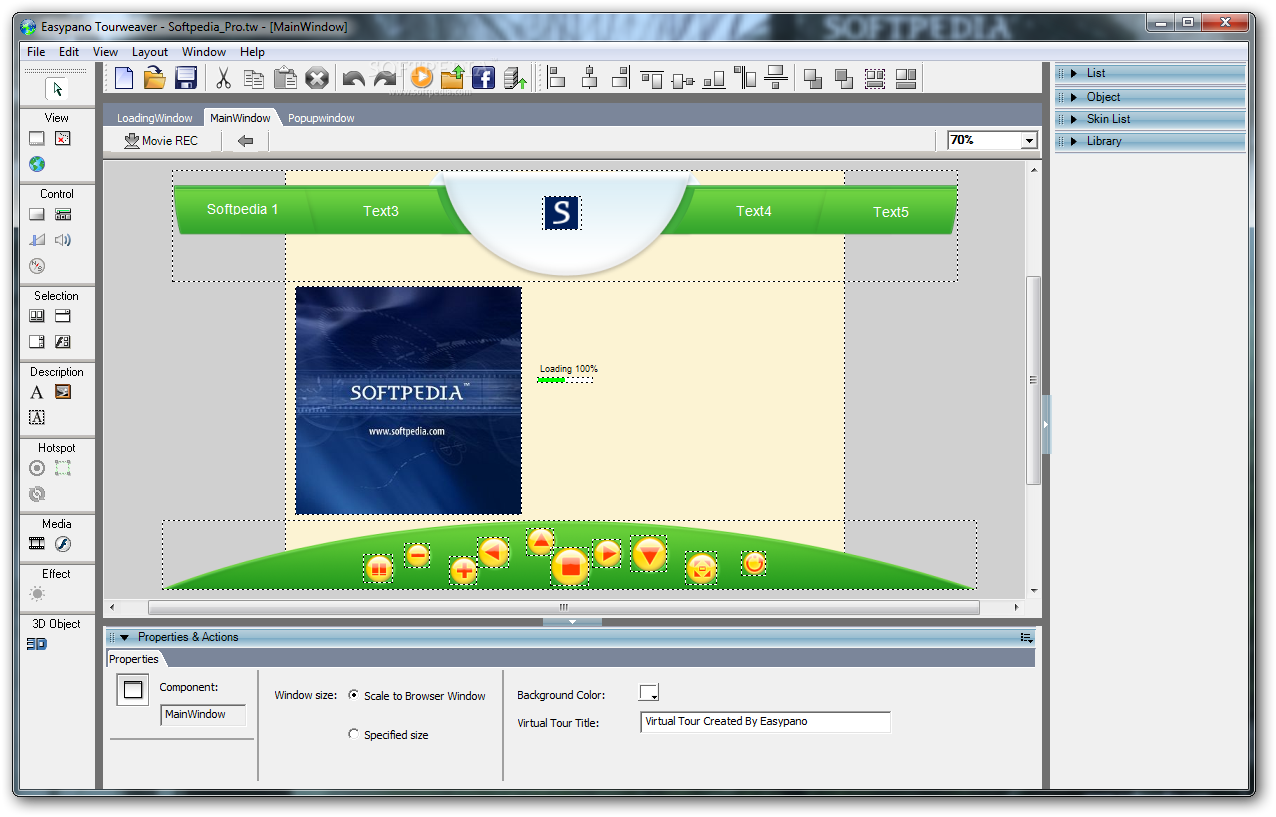This screenshot has width=1276, height=817.
Task: Click the horizontal scrollbar under the canvas
Action: (x=563, y=607)
